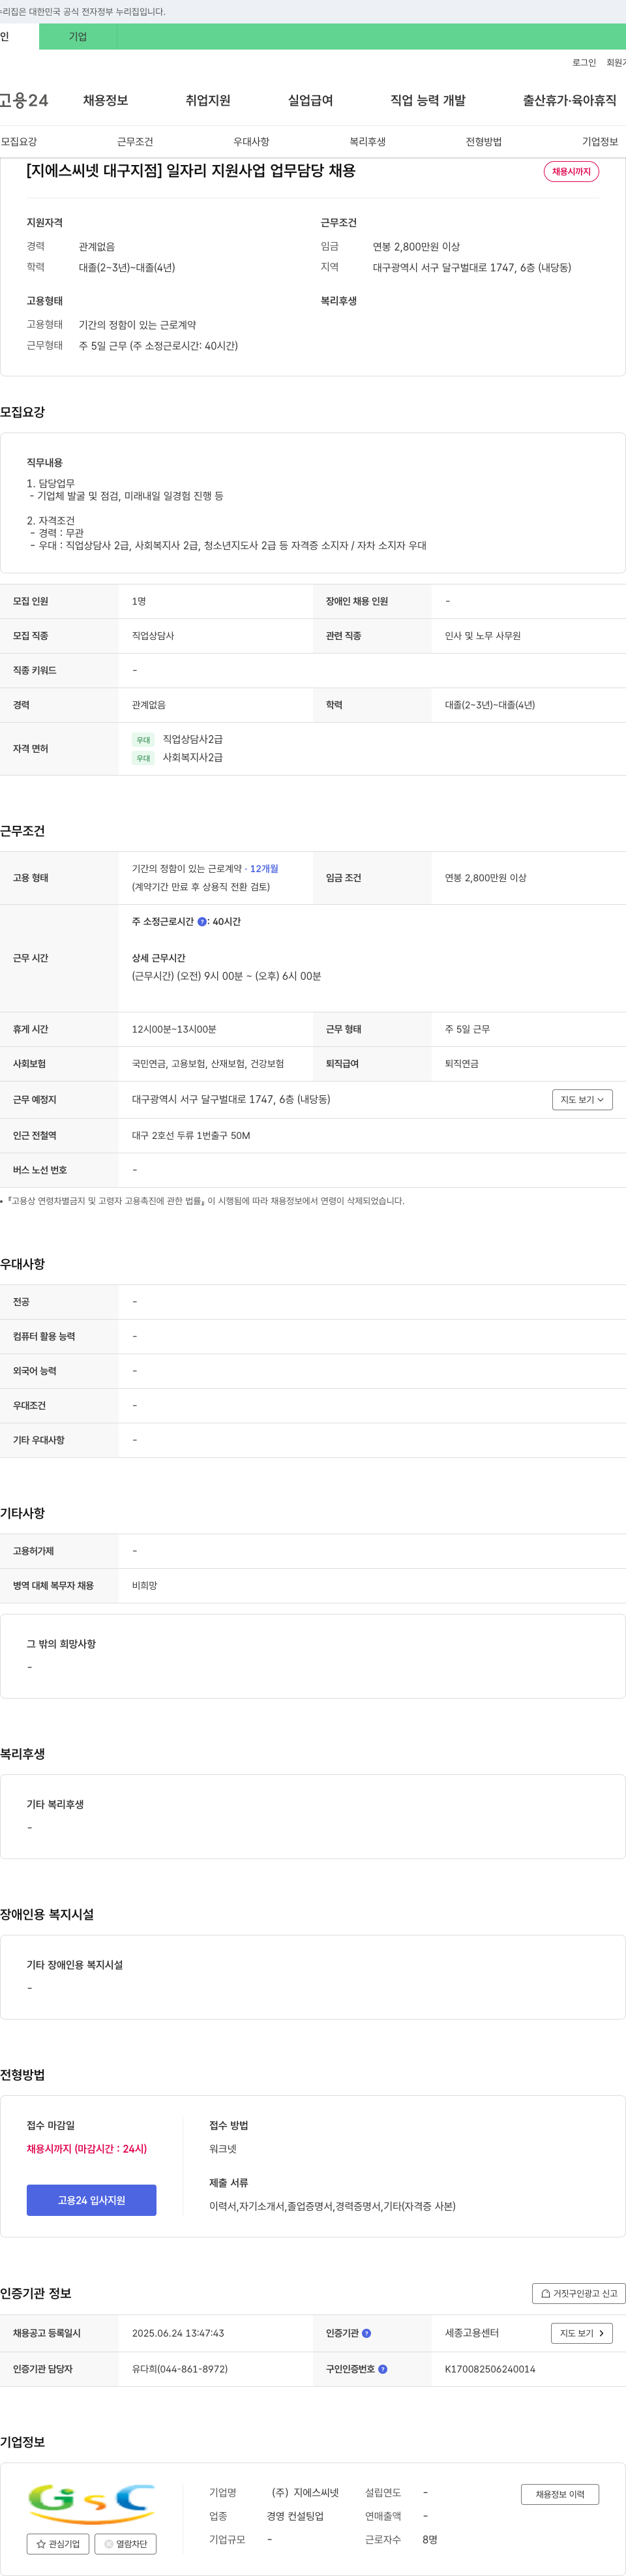Switch to the 기업 top tab
Image resolution: width=626 pixels, height=2576 pixels.
tap(78, 37)
